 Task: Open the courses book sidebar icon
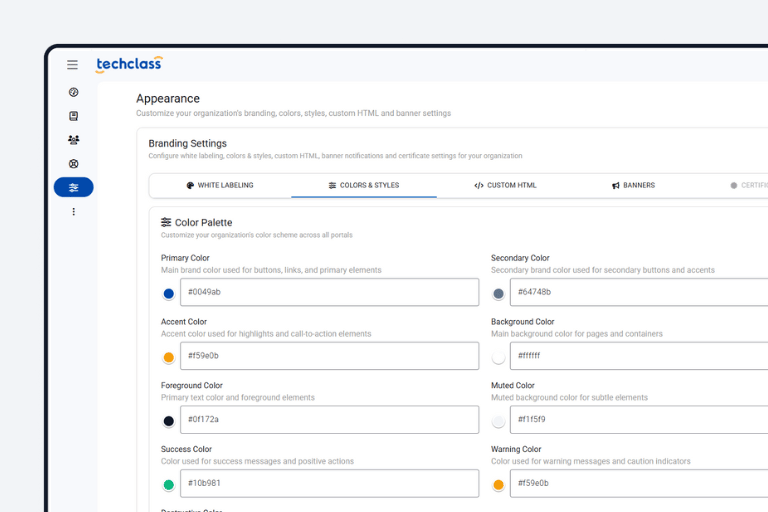click(x=73, y=116)
